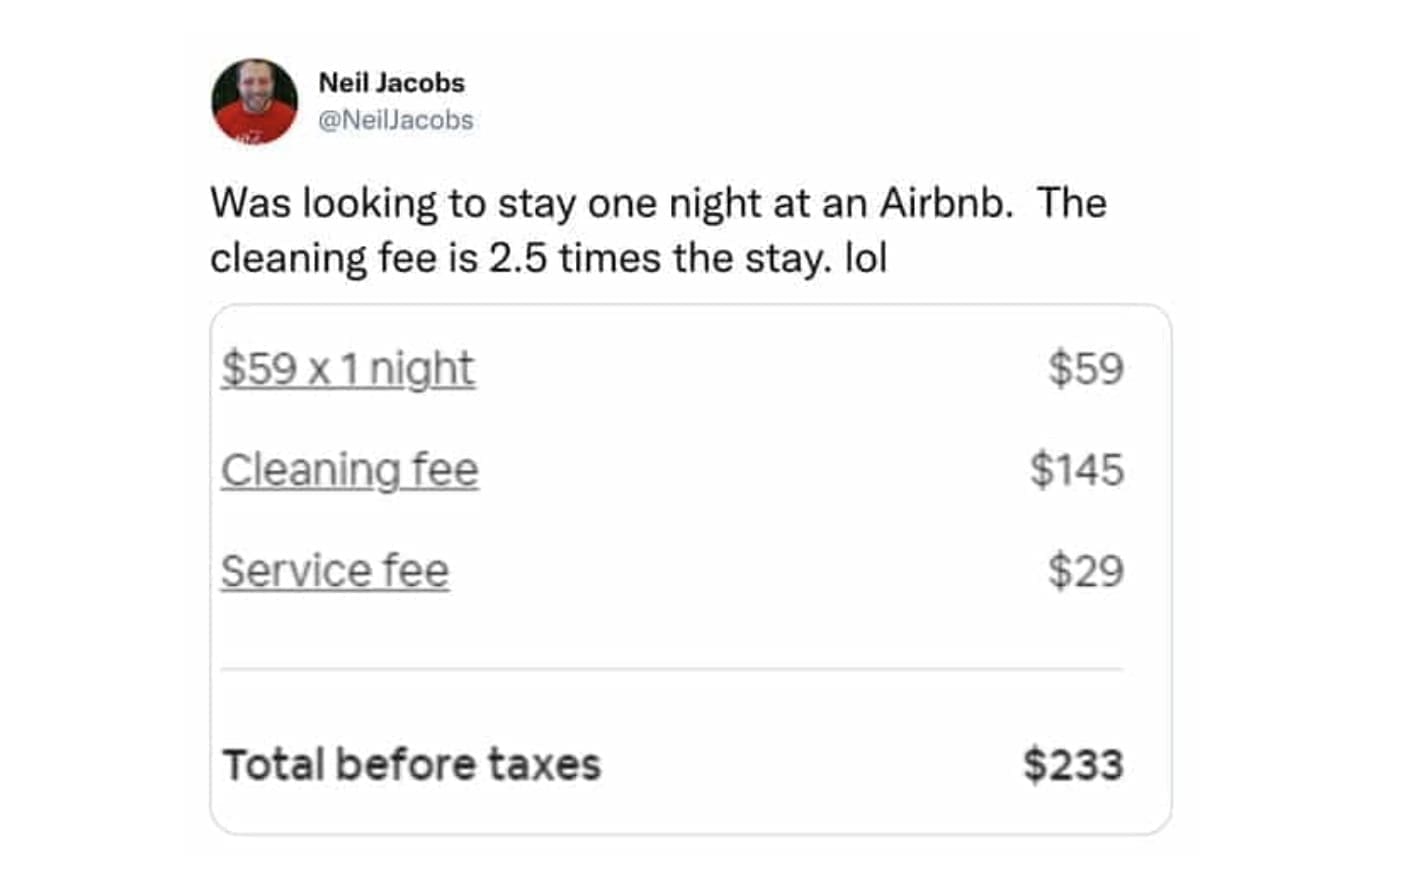Select the $145 cleaning fee amount
The height and width of the screenshot is (870, 1422).
[x=1076, y=469]
